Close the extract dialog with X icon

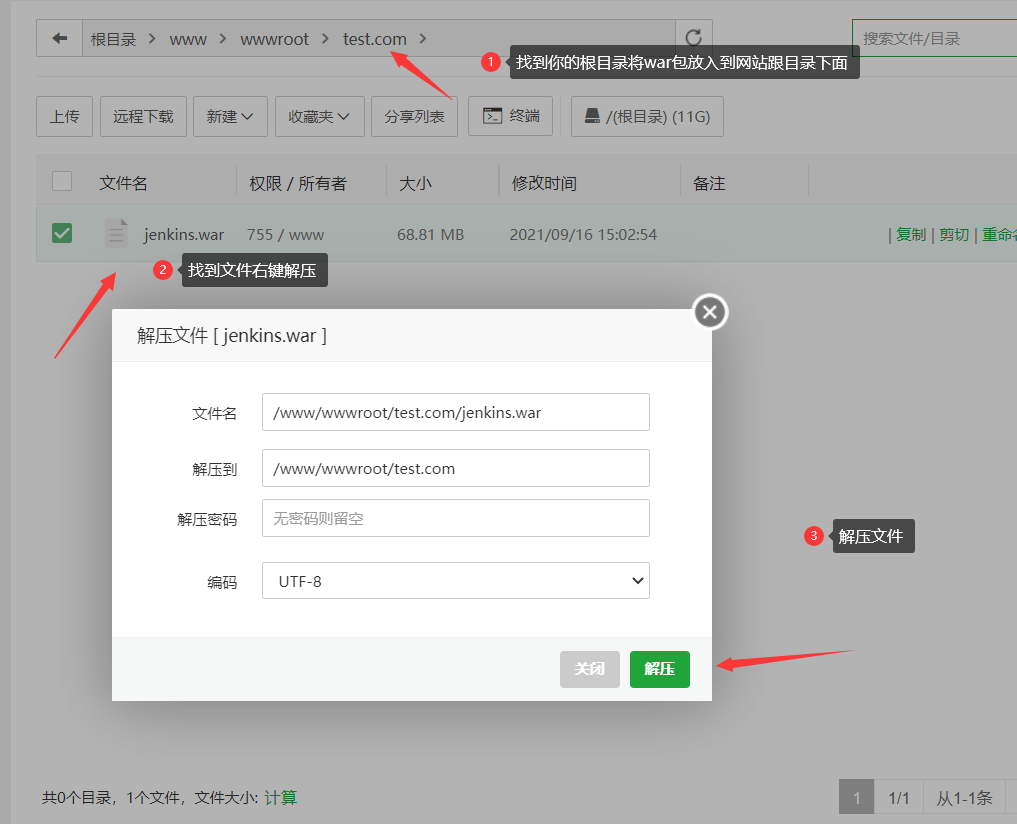pos(710,312)
